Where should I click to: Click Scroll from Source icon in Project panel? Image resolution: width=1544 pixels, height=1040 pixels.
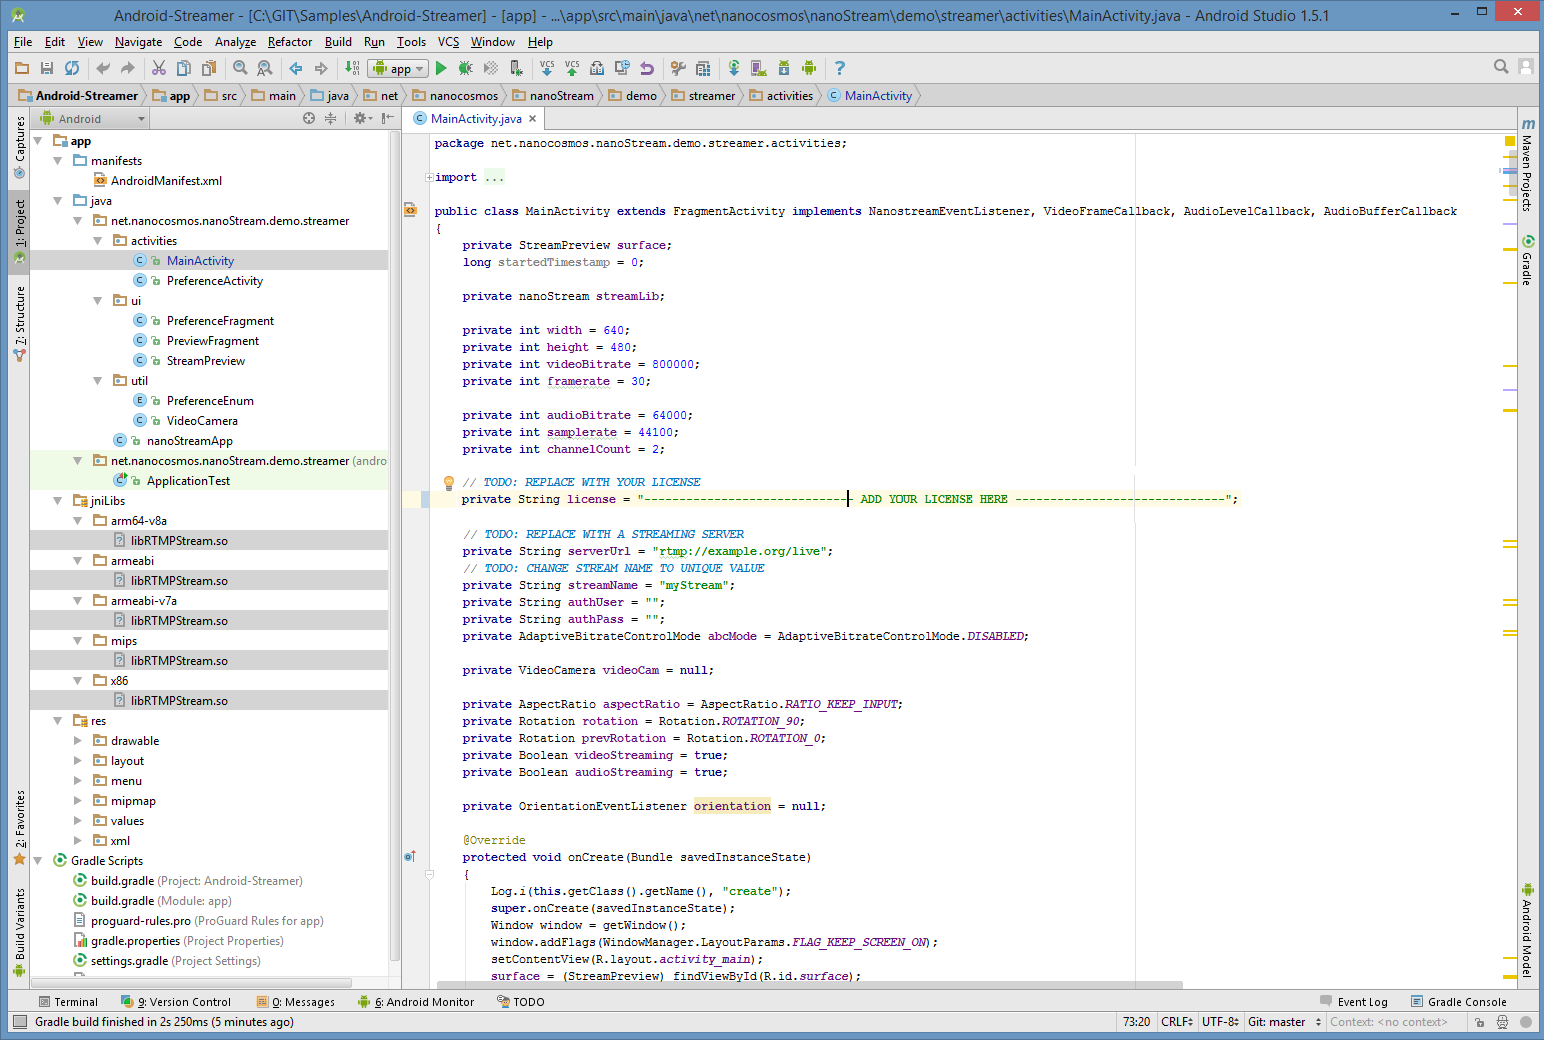point(309,118)
